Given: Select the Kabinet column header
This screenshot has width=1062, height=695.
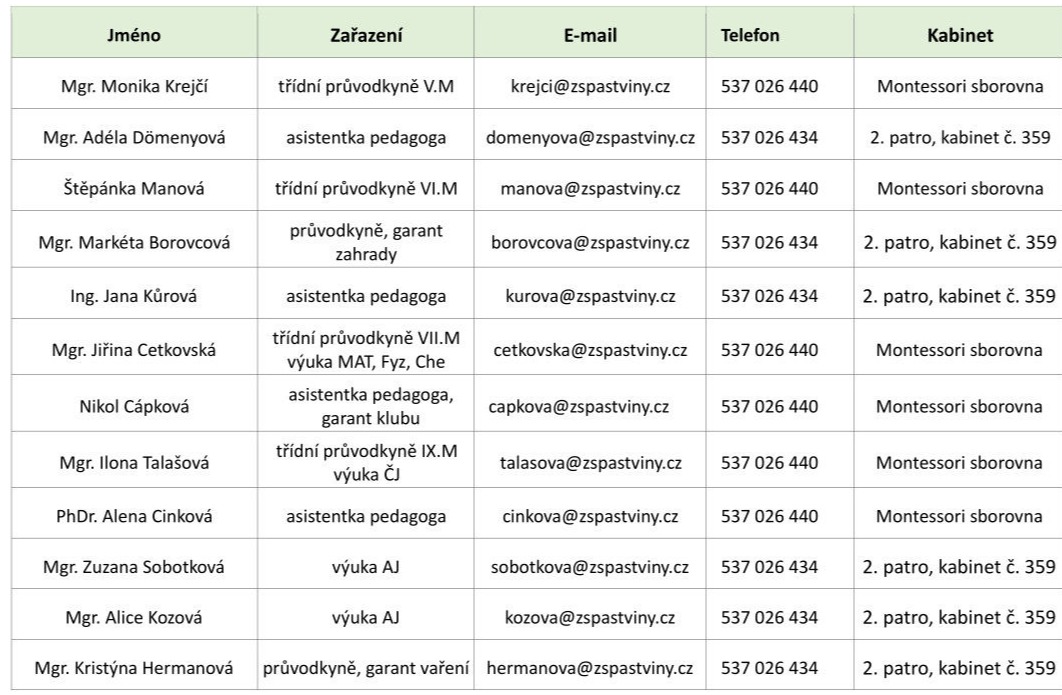Looking at the screenshot, I should tap(960, 35).
